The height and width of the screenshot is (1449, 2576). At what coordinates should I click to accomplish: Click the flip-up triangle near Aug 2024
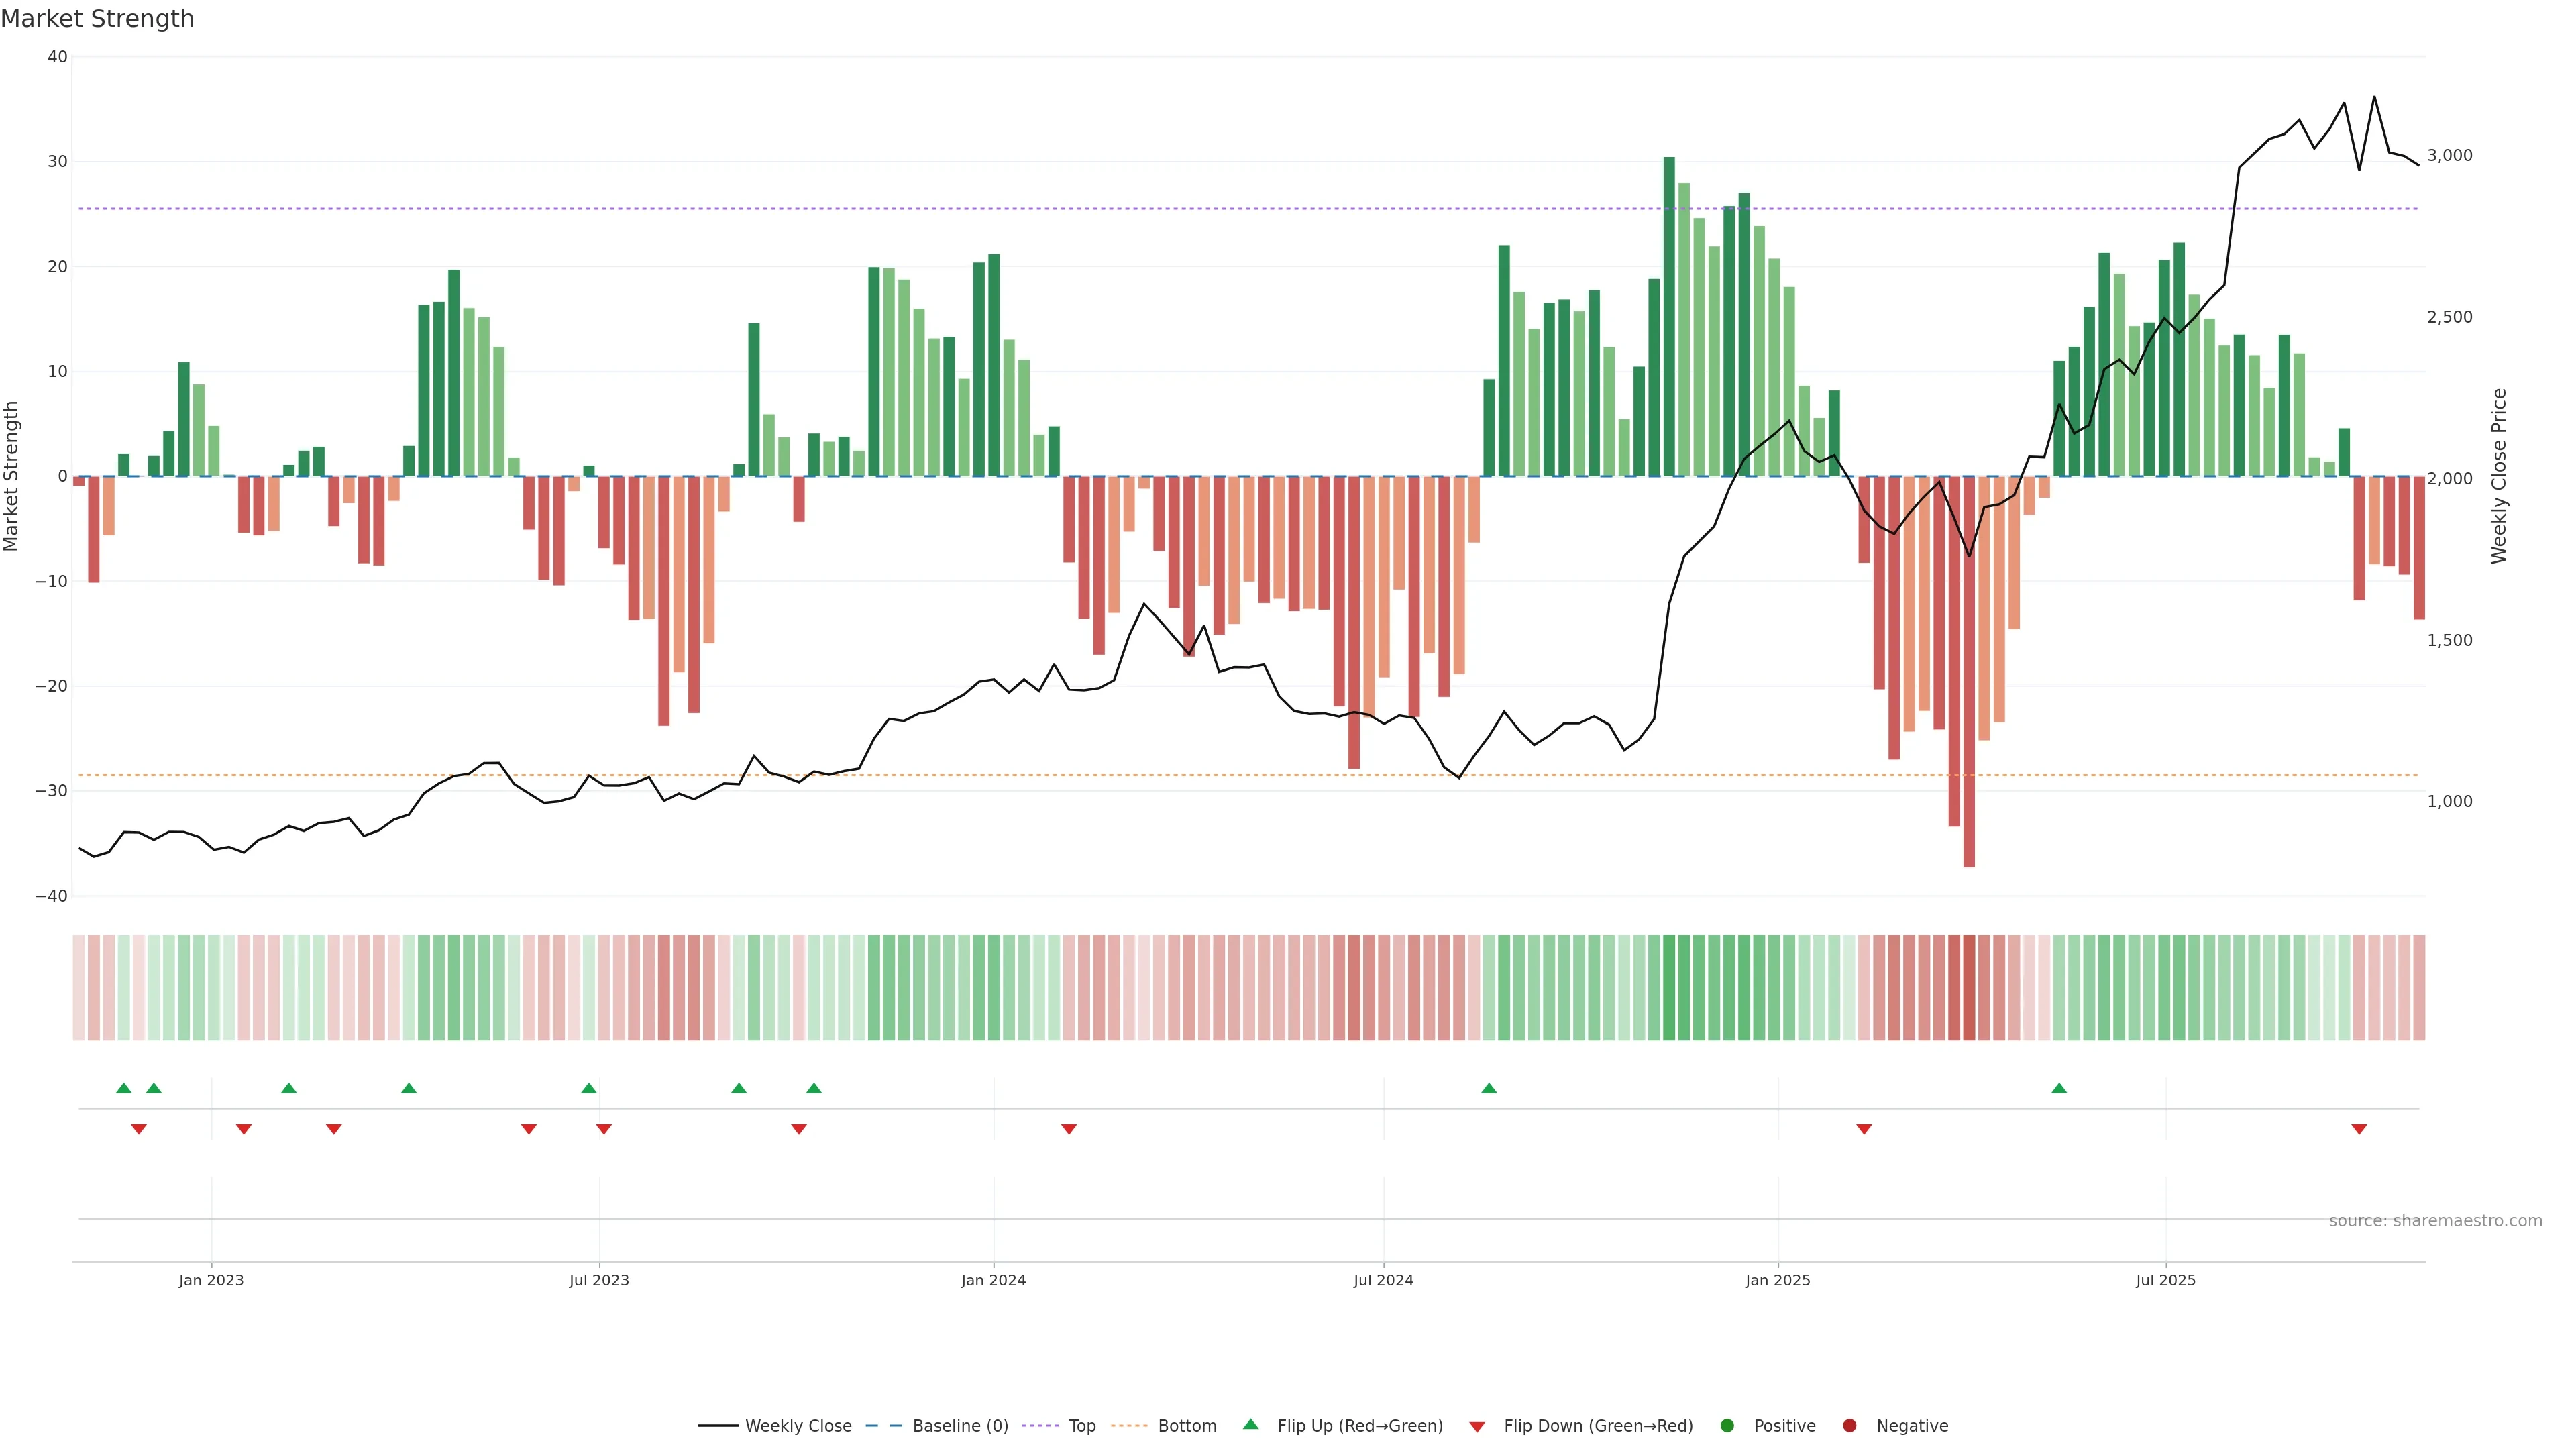(x=1489, y=1088)
